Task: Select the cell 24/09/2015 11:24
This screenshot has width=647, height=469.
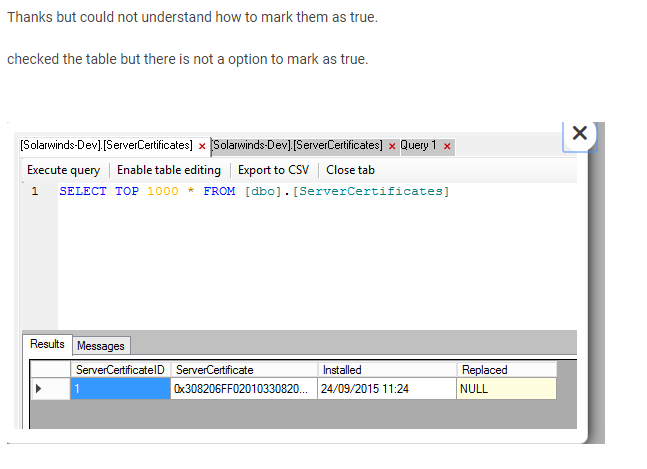Action: [387, 389]
